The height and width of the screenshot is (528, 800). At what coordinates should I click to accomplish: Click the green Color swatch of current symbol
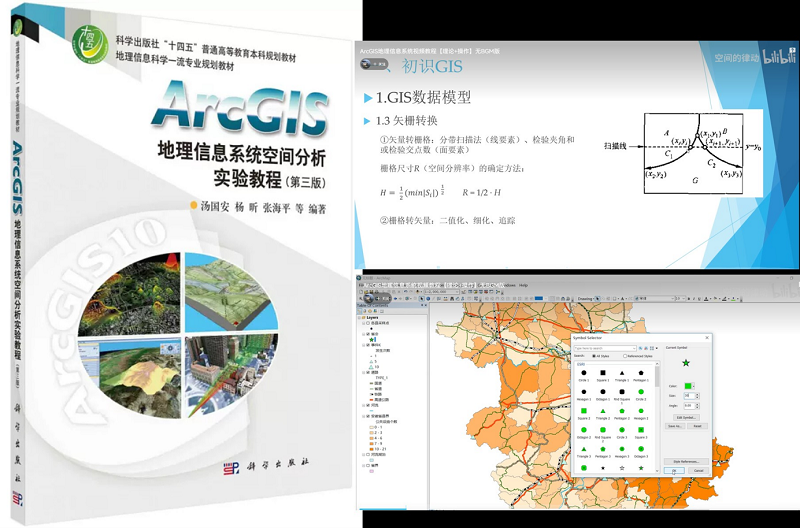point(688,386)
